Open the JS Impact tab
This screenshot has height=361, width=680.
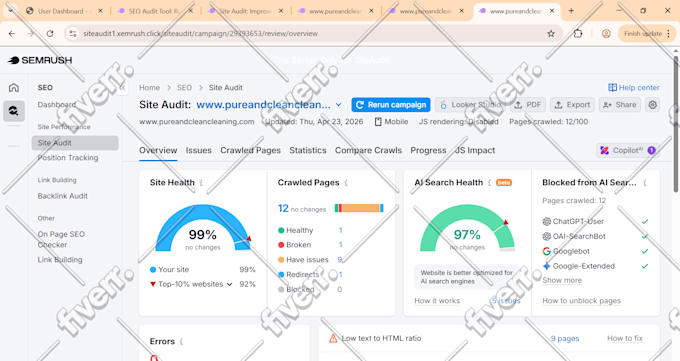(x=475, y=151)
